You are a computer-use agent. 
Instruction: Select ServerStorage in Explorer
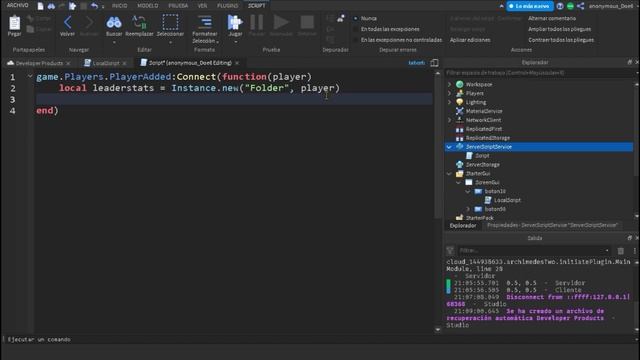click(483, 164)
